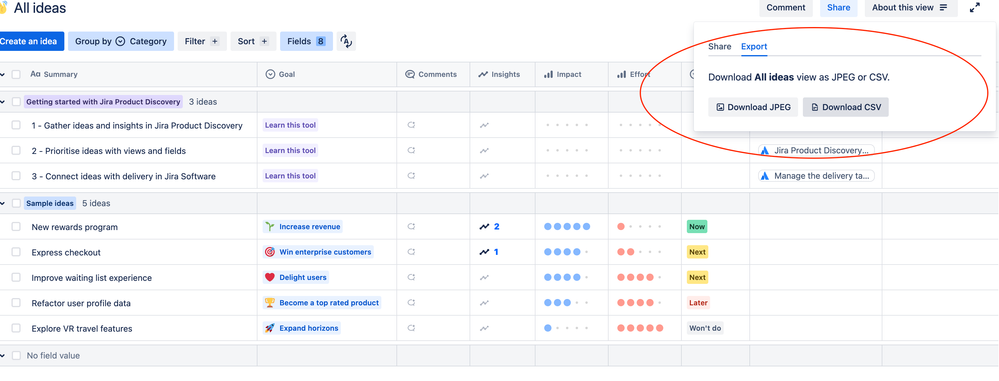Click the Later status label
999x381 pixels.
pyautogui.click(x=698, y=303)
